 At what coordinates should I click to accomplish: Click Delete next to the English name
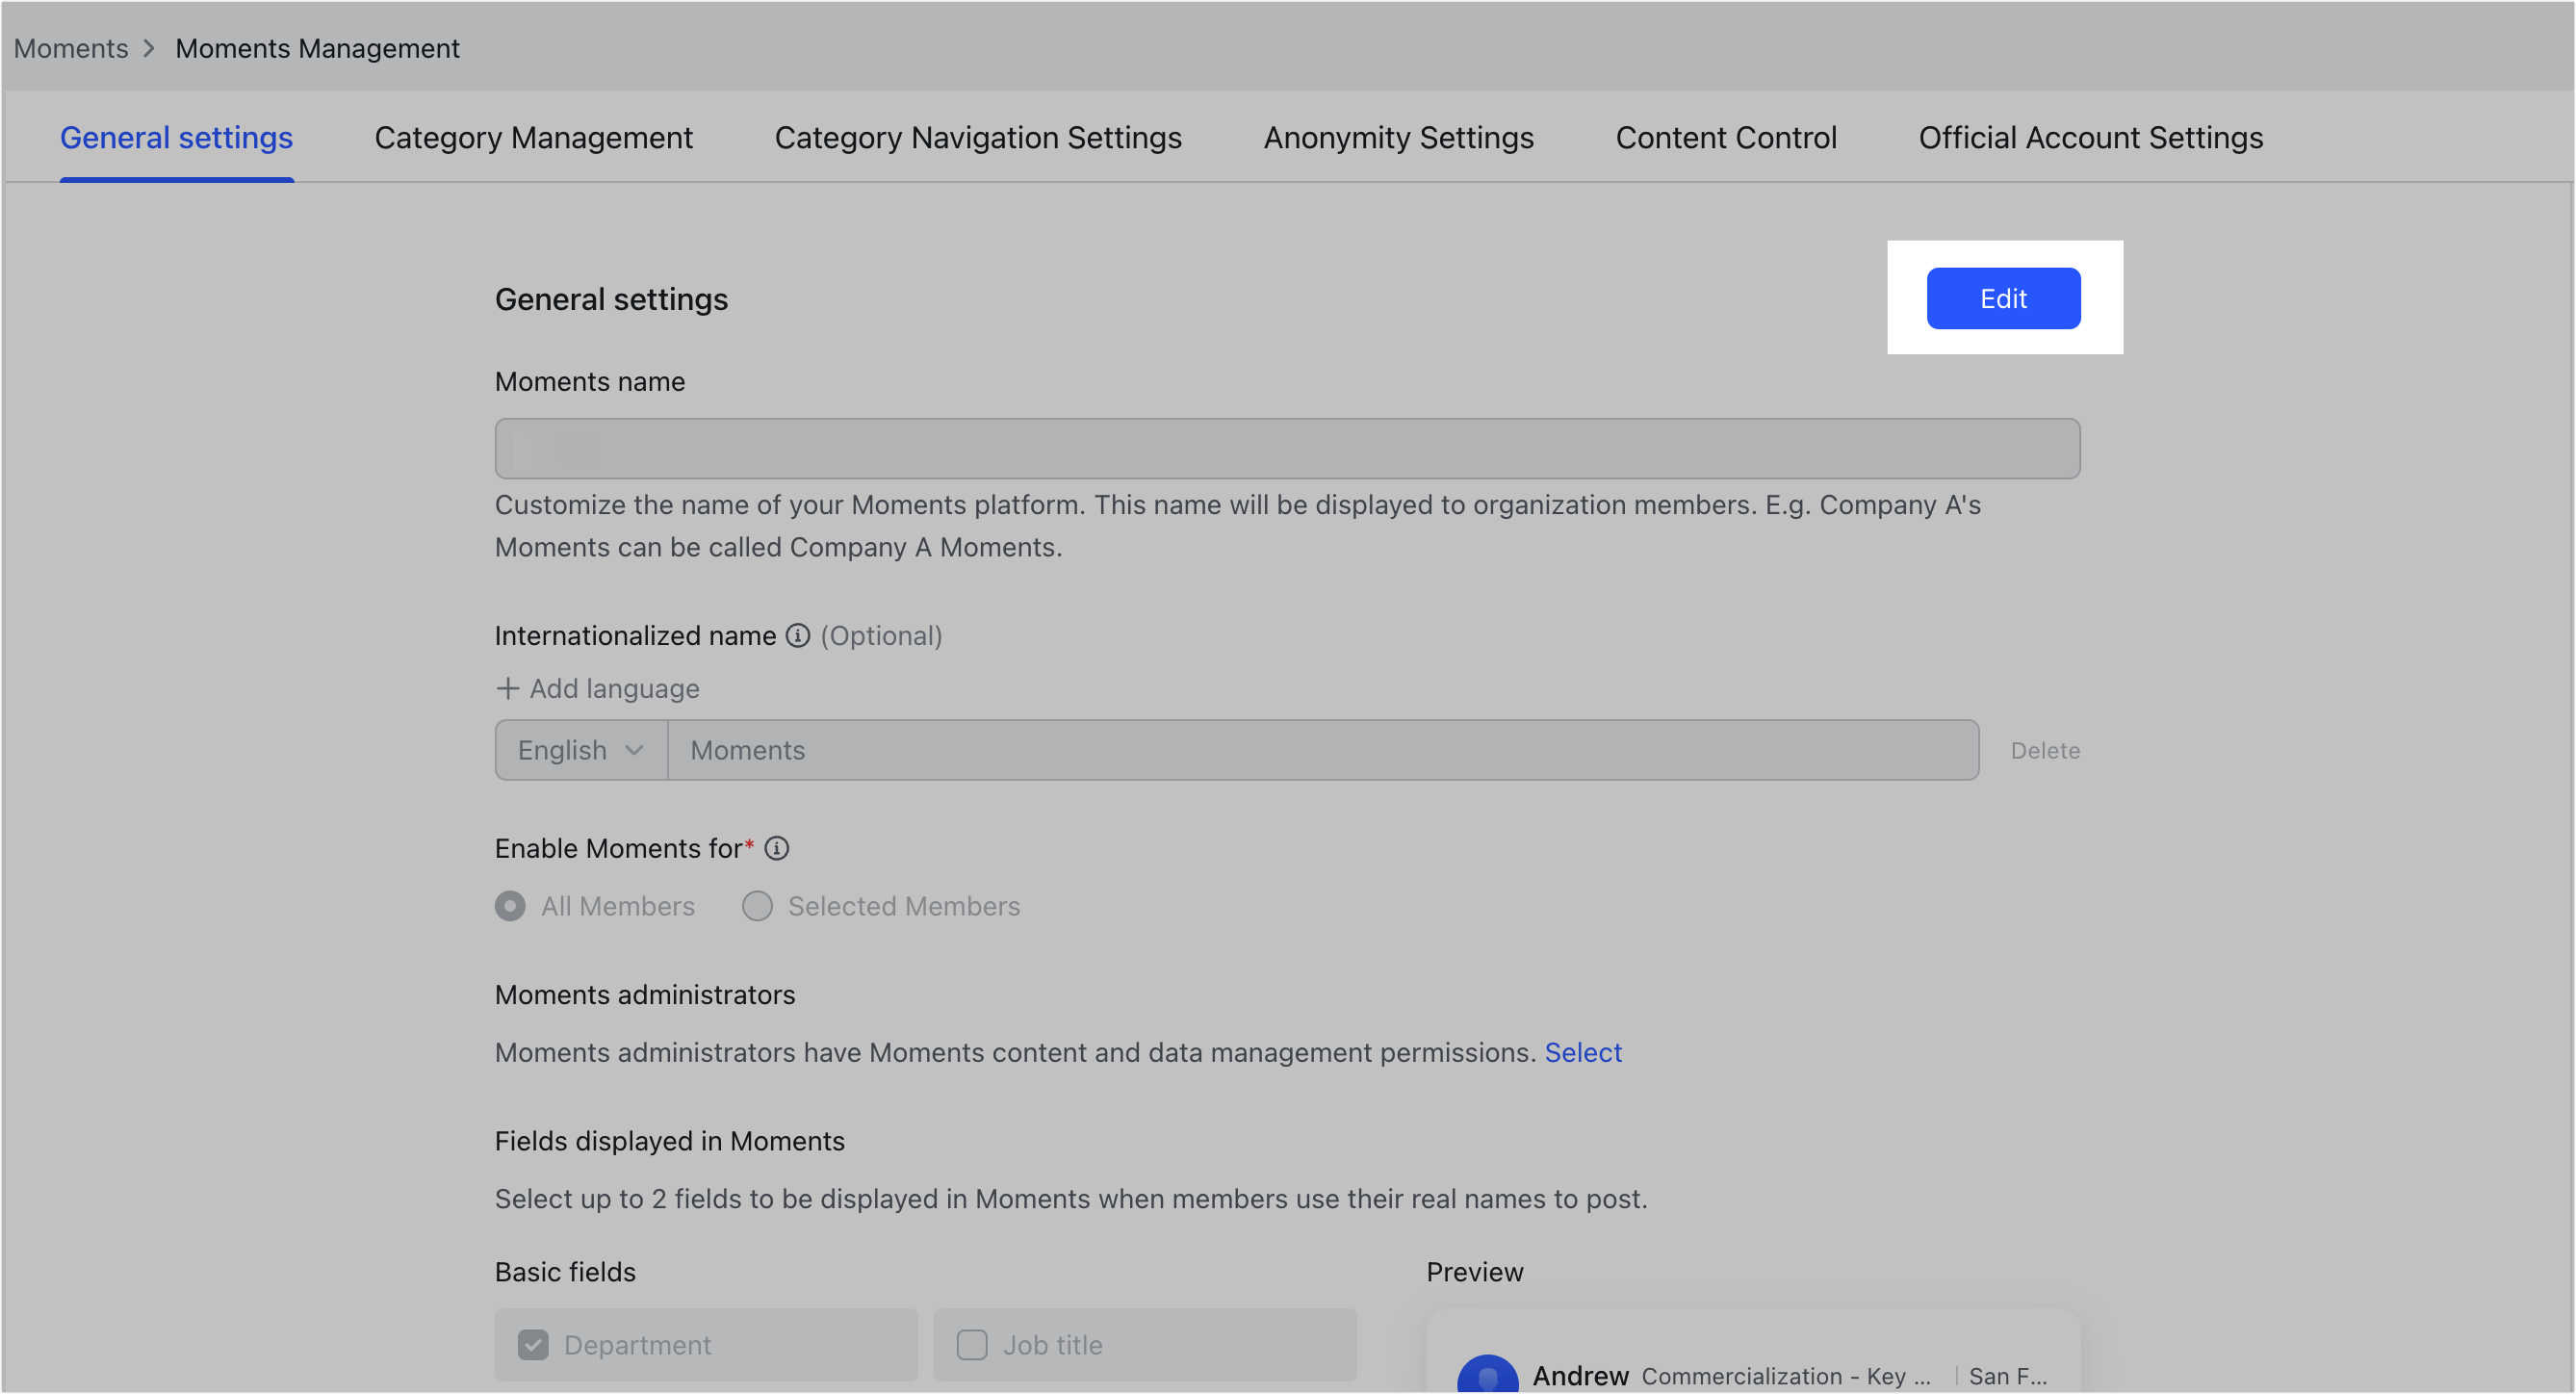pos(2045,750)
